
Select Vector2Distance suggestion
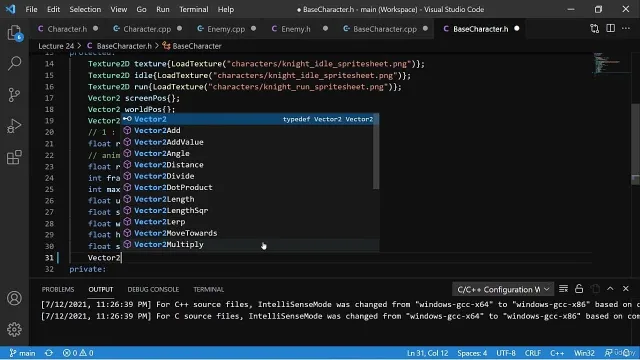(x=247, y=165)
